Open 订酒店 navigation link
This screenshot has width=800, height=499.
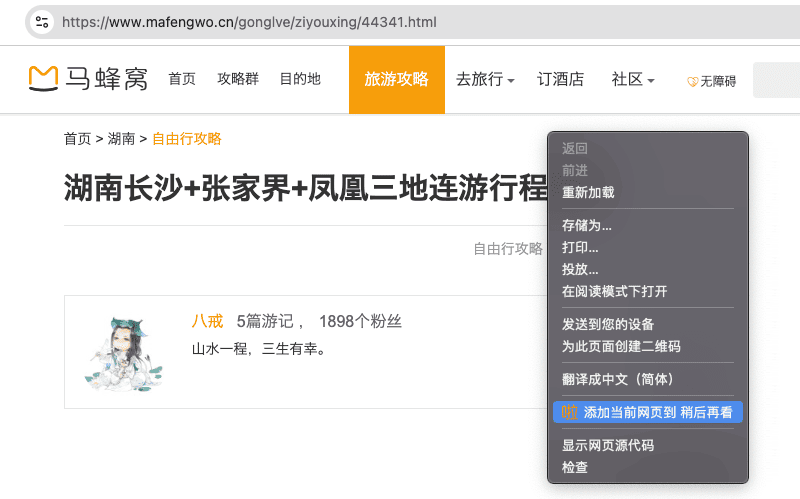click(560, 79)
